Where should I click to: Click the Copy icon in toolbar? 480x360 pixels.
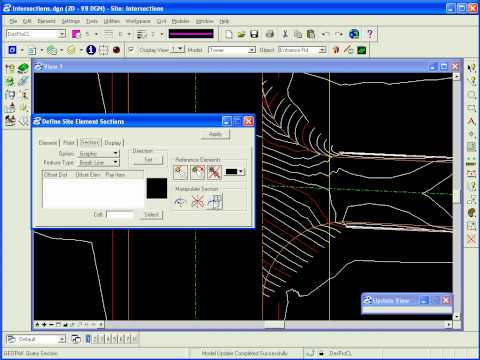coord(298,34)
